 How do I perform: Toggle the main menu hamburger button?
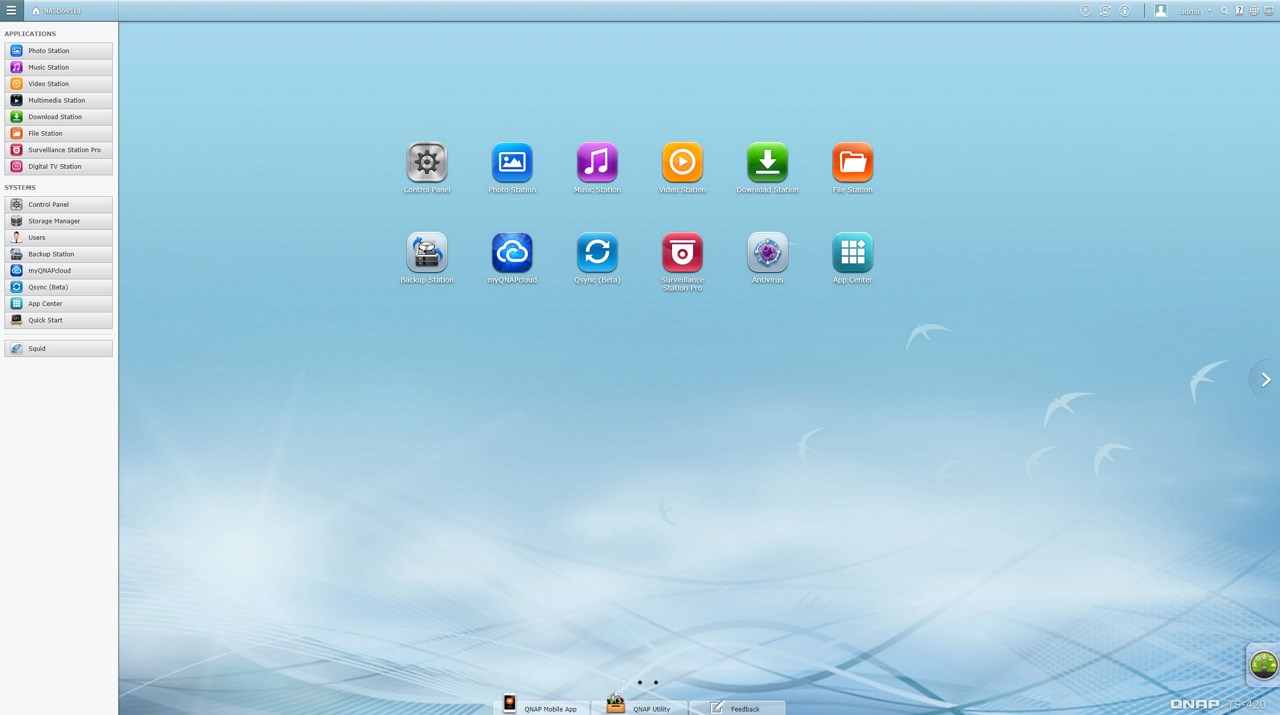(11, 10)
